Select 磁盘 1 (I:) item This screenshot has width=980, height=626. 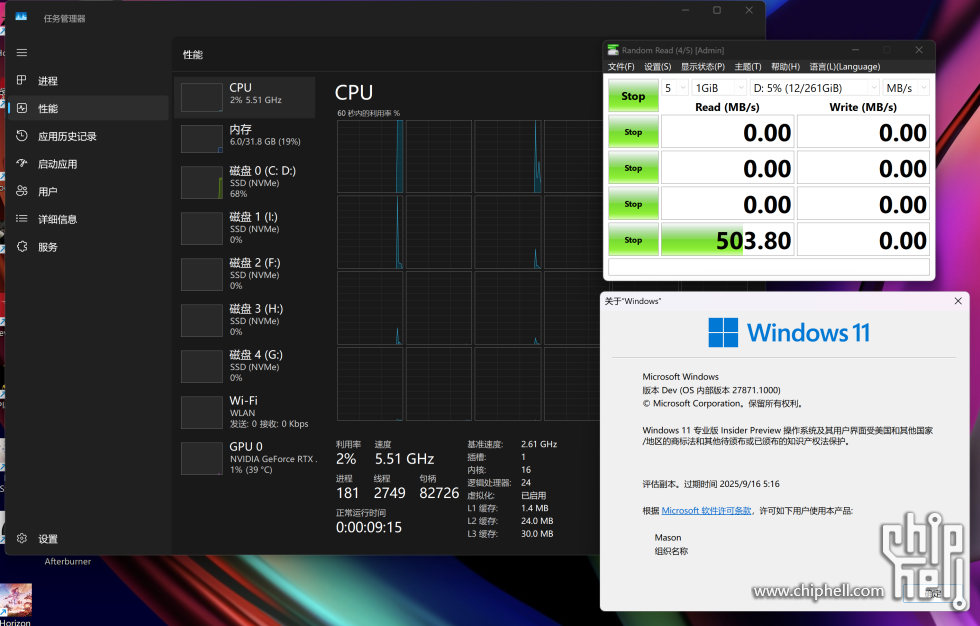coord(245,228)
